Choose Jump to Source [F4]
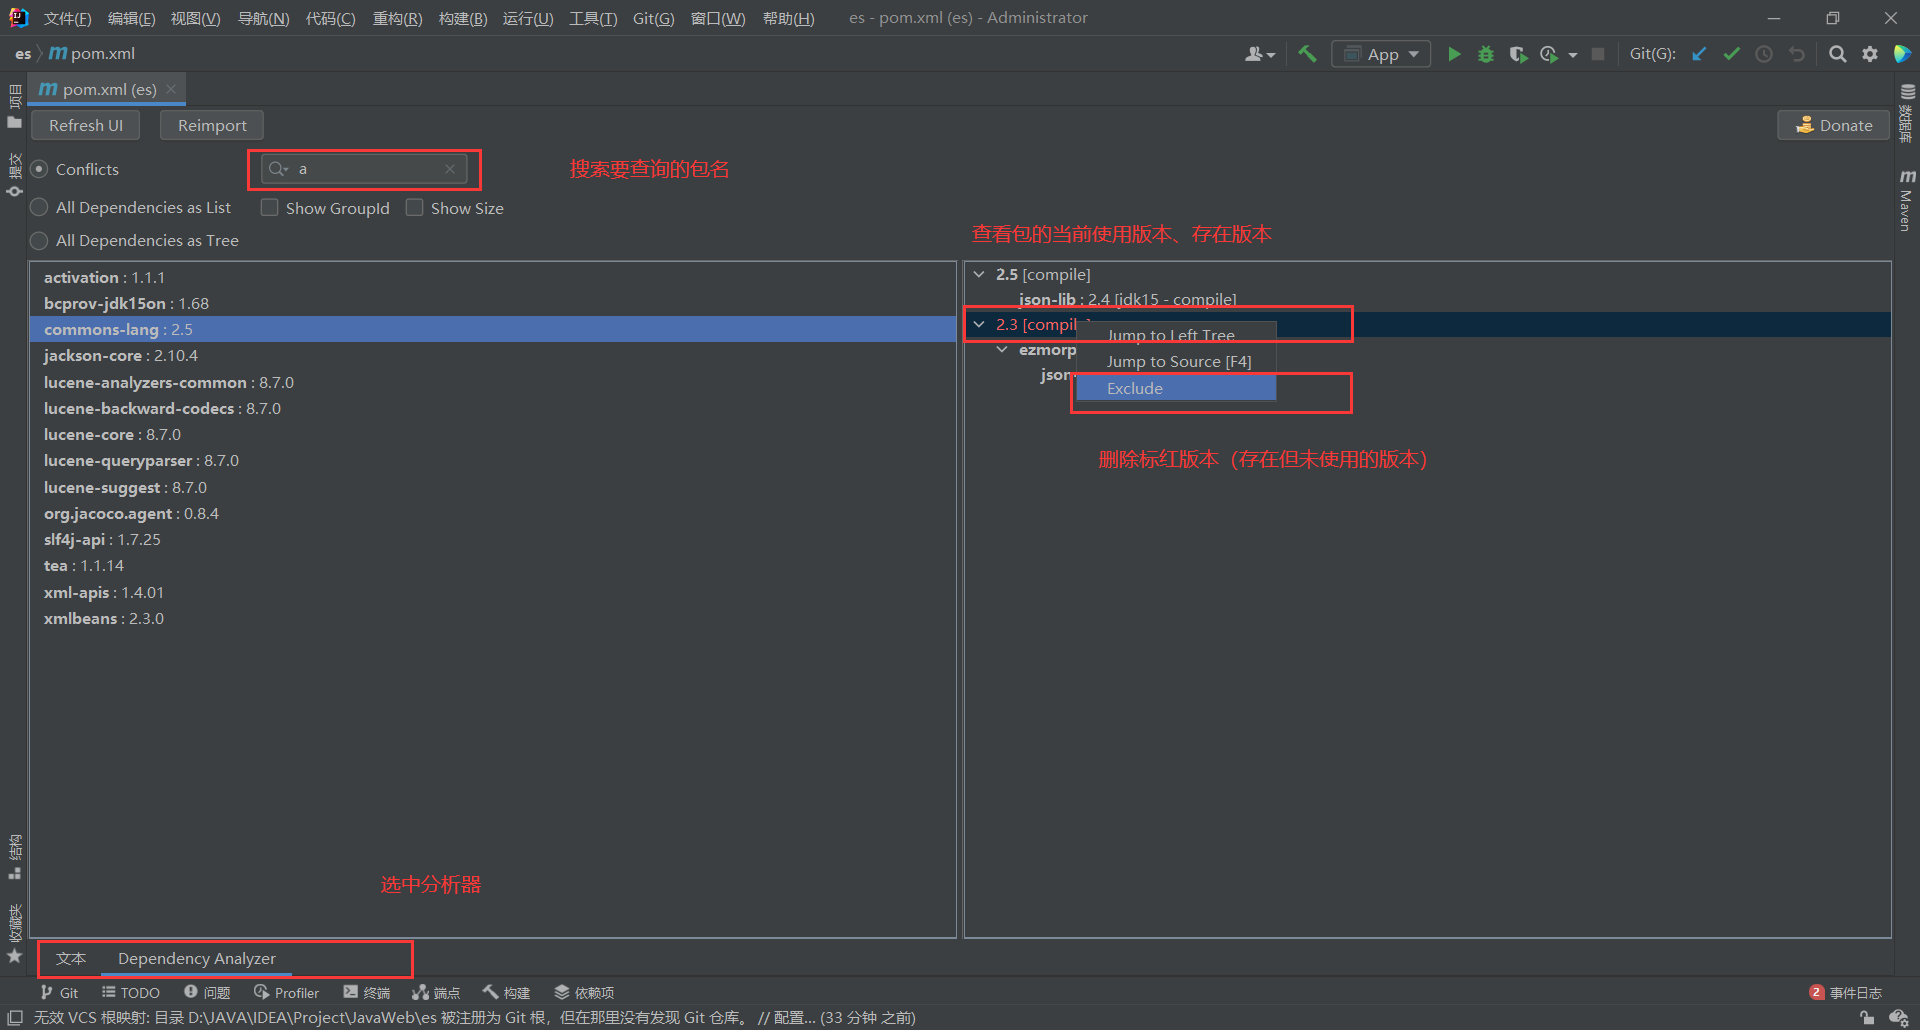 [x=1176, y=361]
